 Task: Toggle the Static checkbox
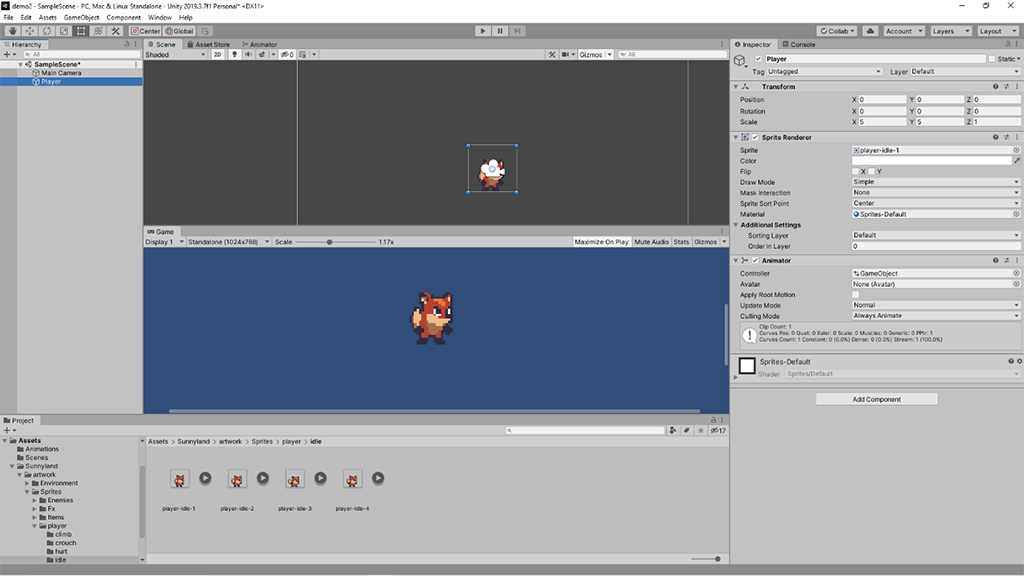[x=992, y=59]
